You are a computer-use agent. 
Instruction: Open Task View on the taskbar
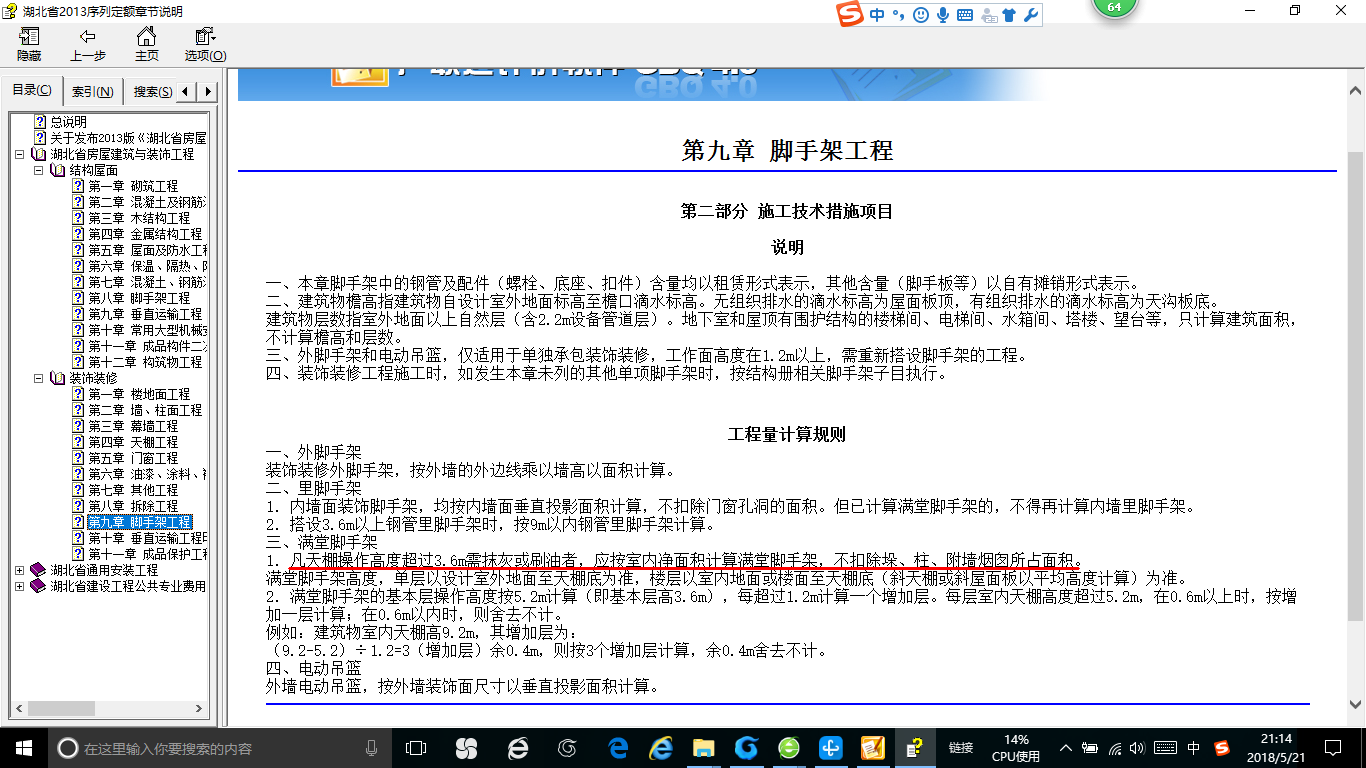point(415,748)
